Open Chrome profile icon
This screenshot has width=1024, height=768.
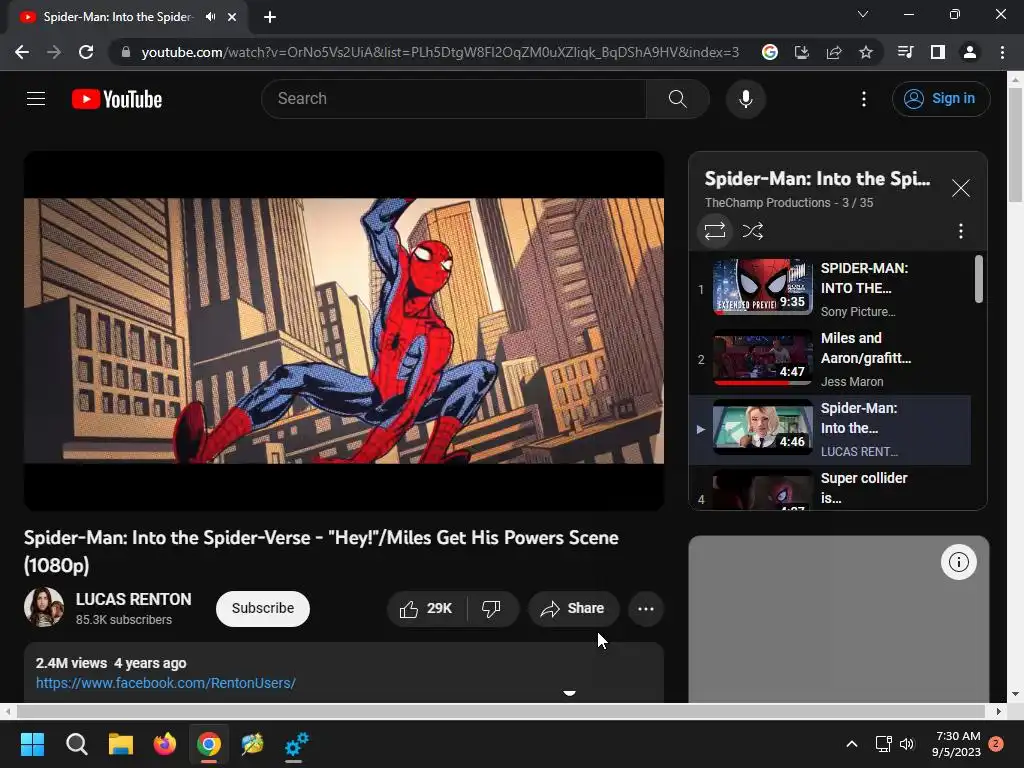(x=970, y=52)
